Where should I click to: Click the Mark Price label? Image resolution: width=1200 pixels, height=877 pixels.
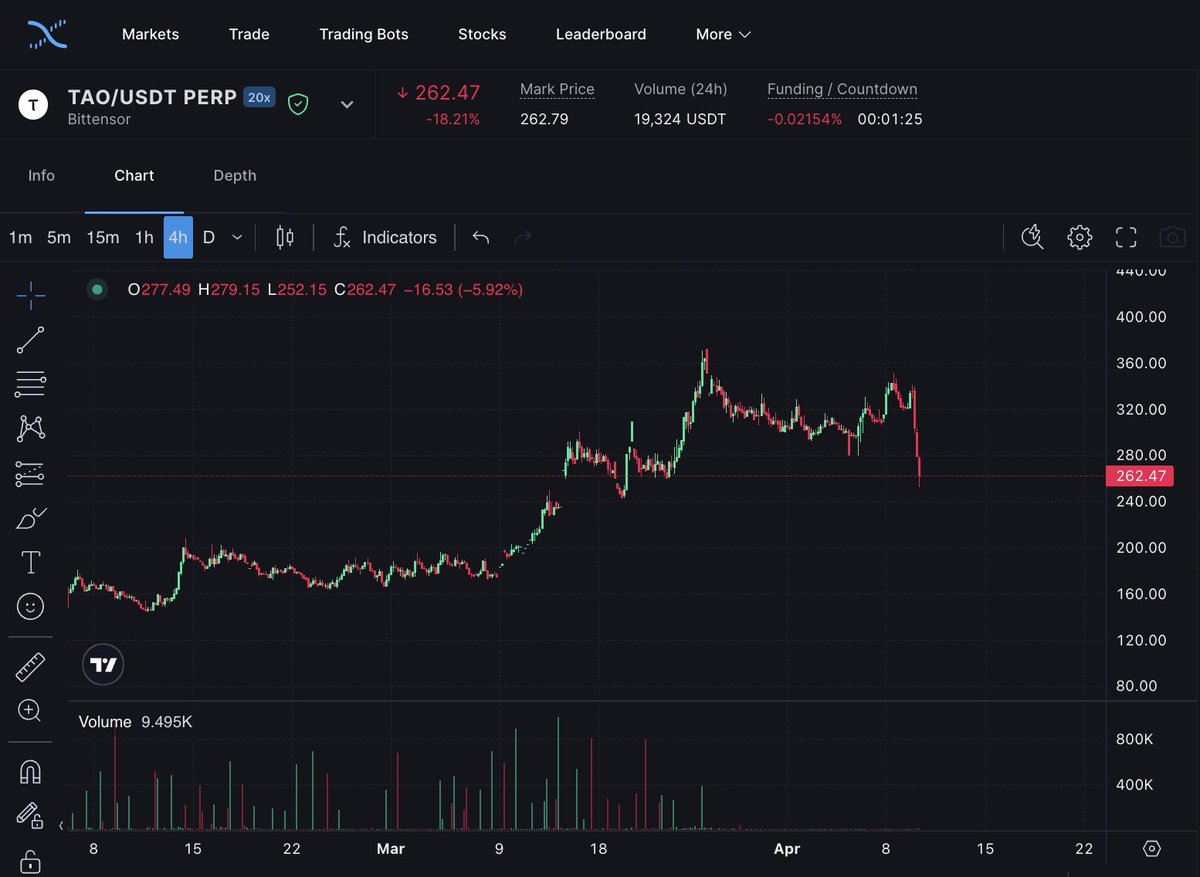[557, 89]
